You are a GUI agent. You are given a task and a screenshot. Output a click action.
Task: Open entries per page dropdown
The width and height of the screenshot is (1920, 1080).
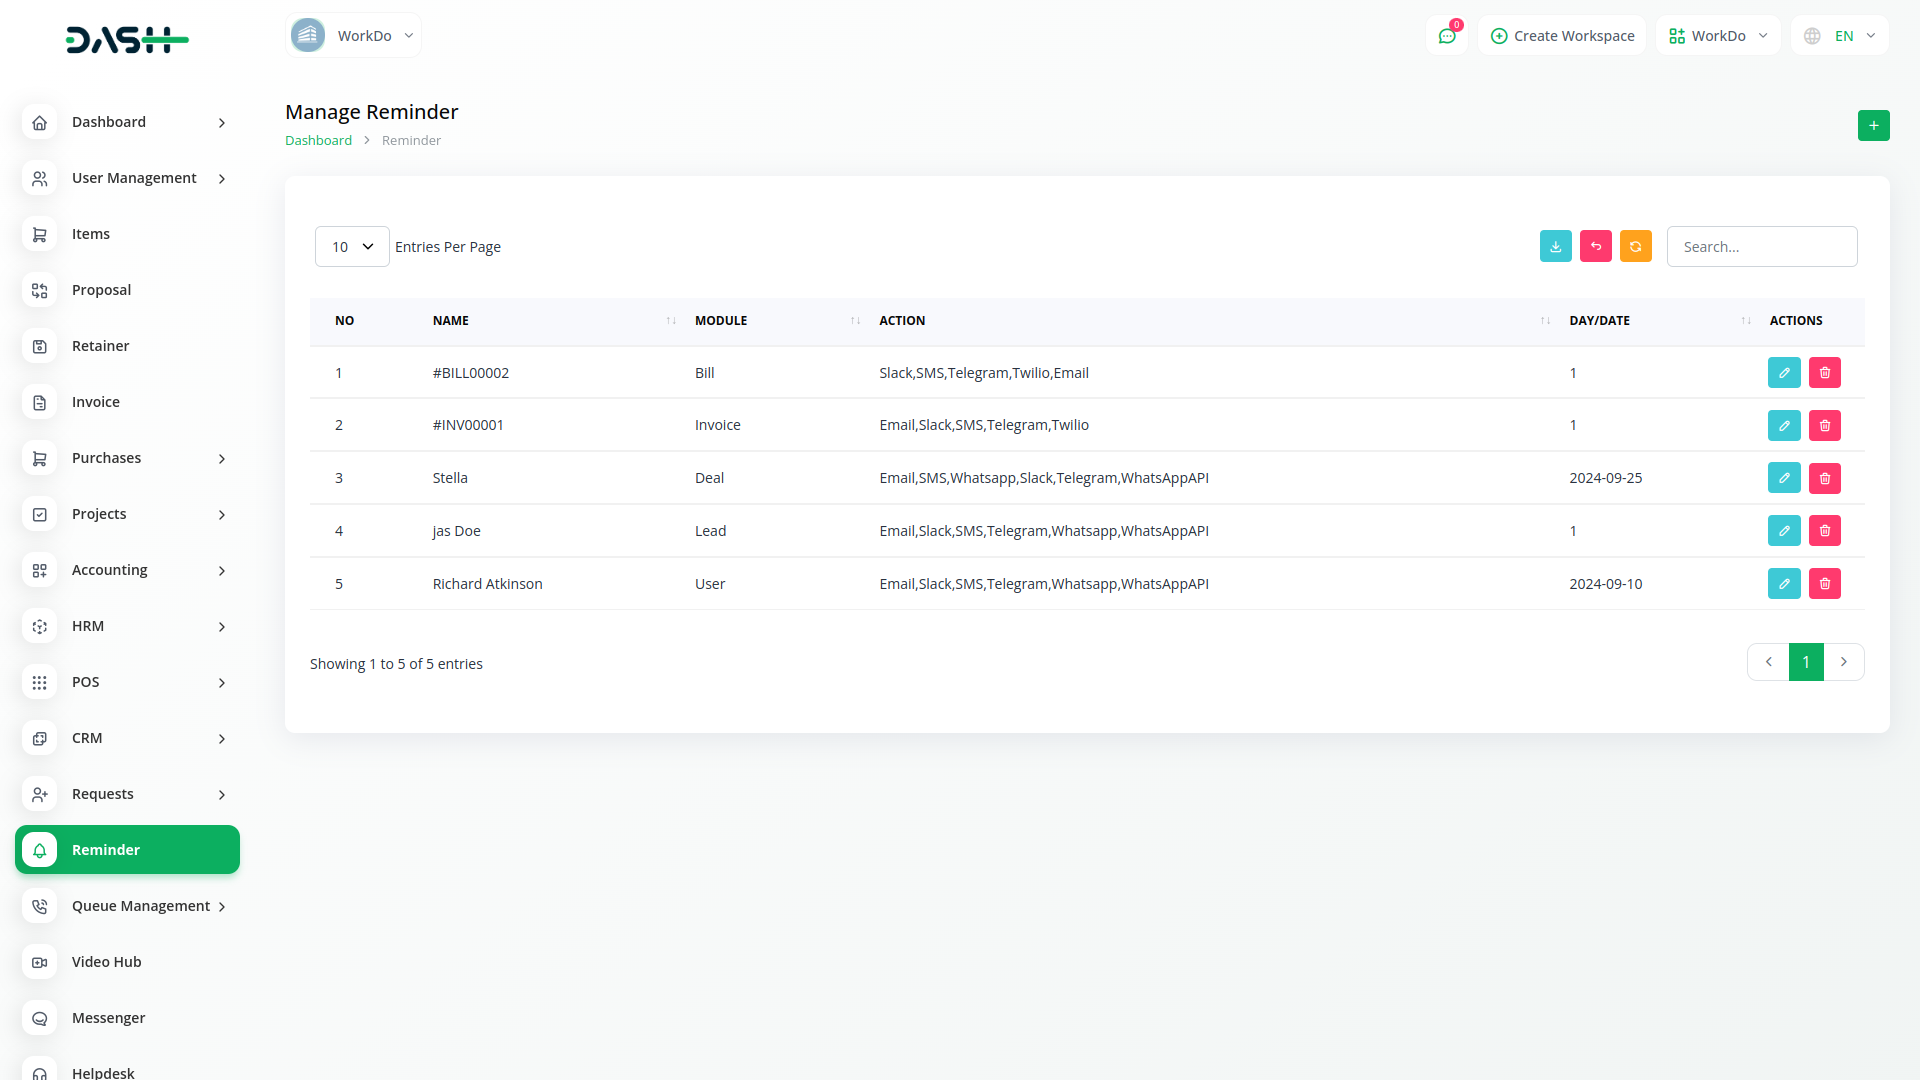click(x=352, y=247)
